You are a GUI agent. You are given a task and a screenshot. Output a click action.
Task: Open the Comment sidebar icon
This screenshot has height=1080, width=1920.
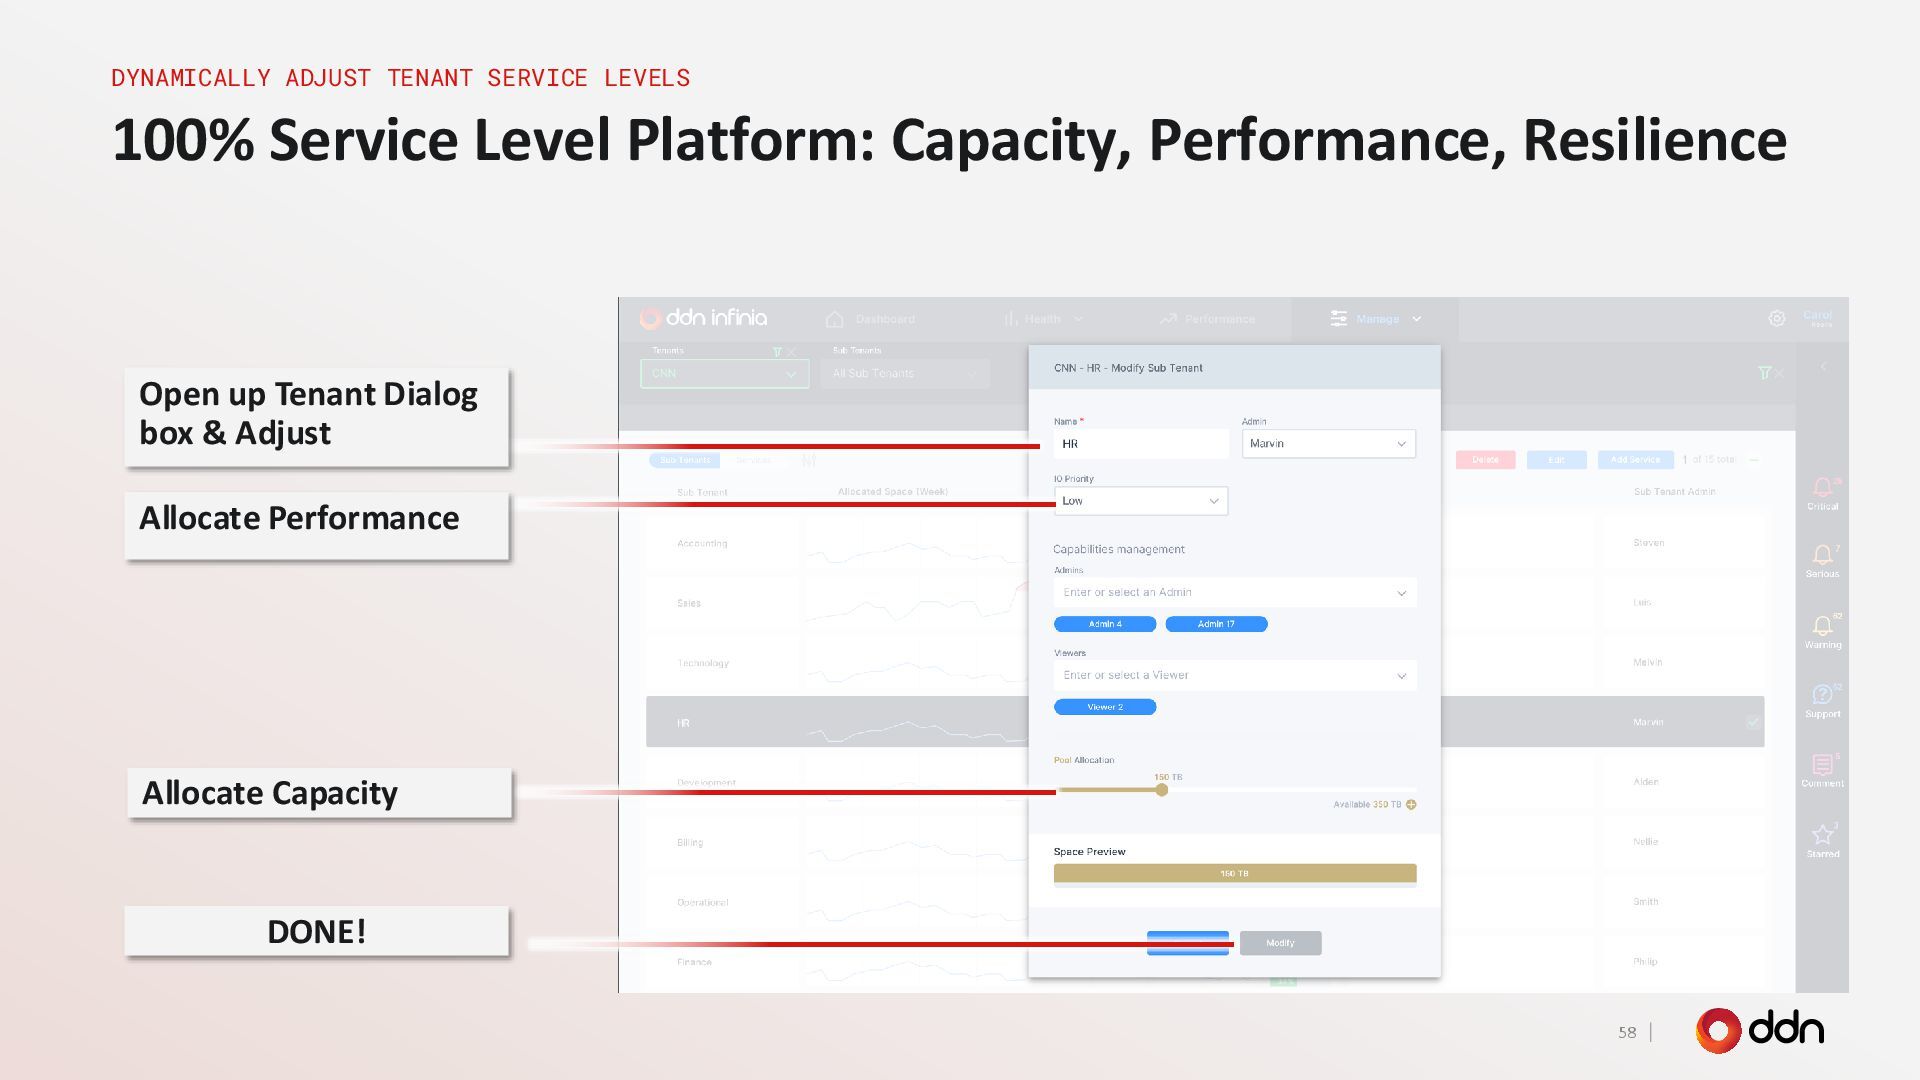(1822, 765)
